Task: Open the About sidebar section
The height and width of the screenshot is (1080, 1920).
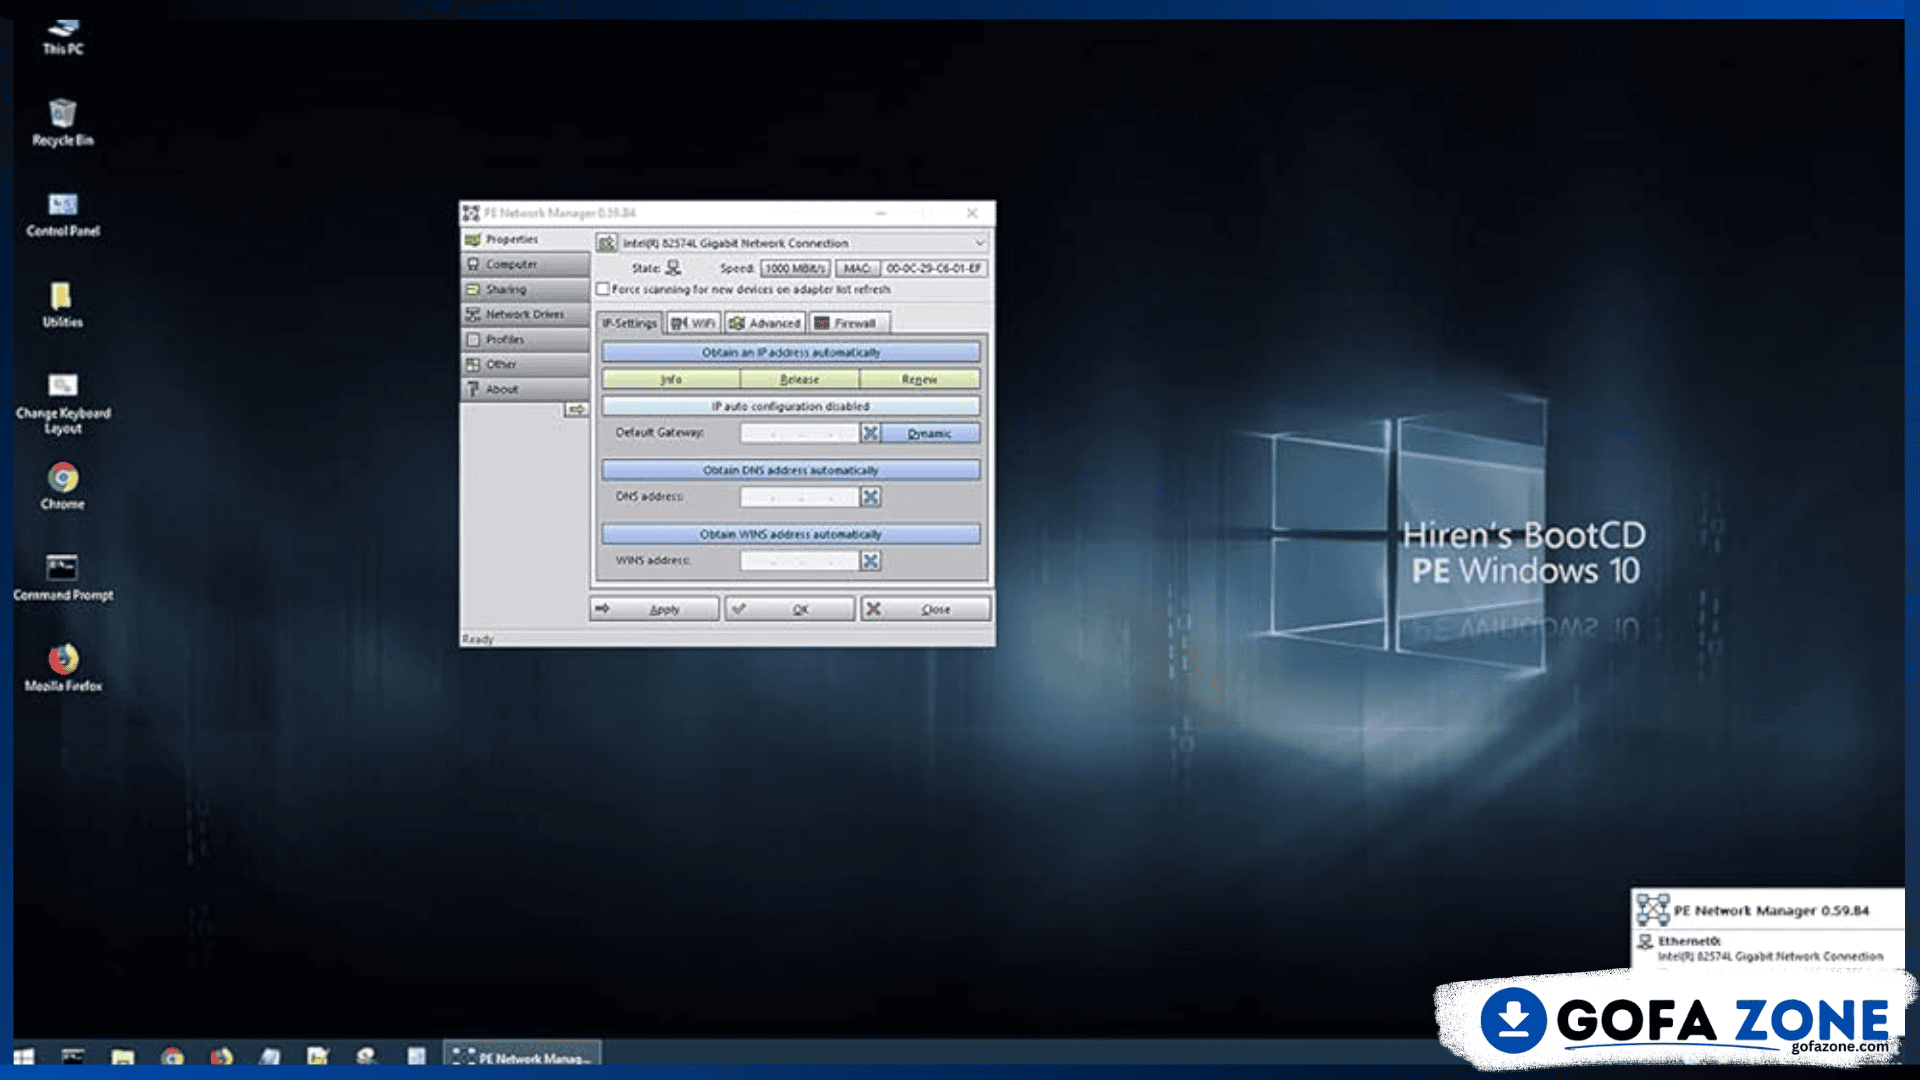Action: pos(525,389)
